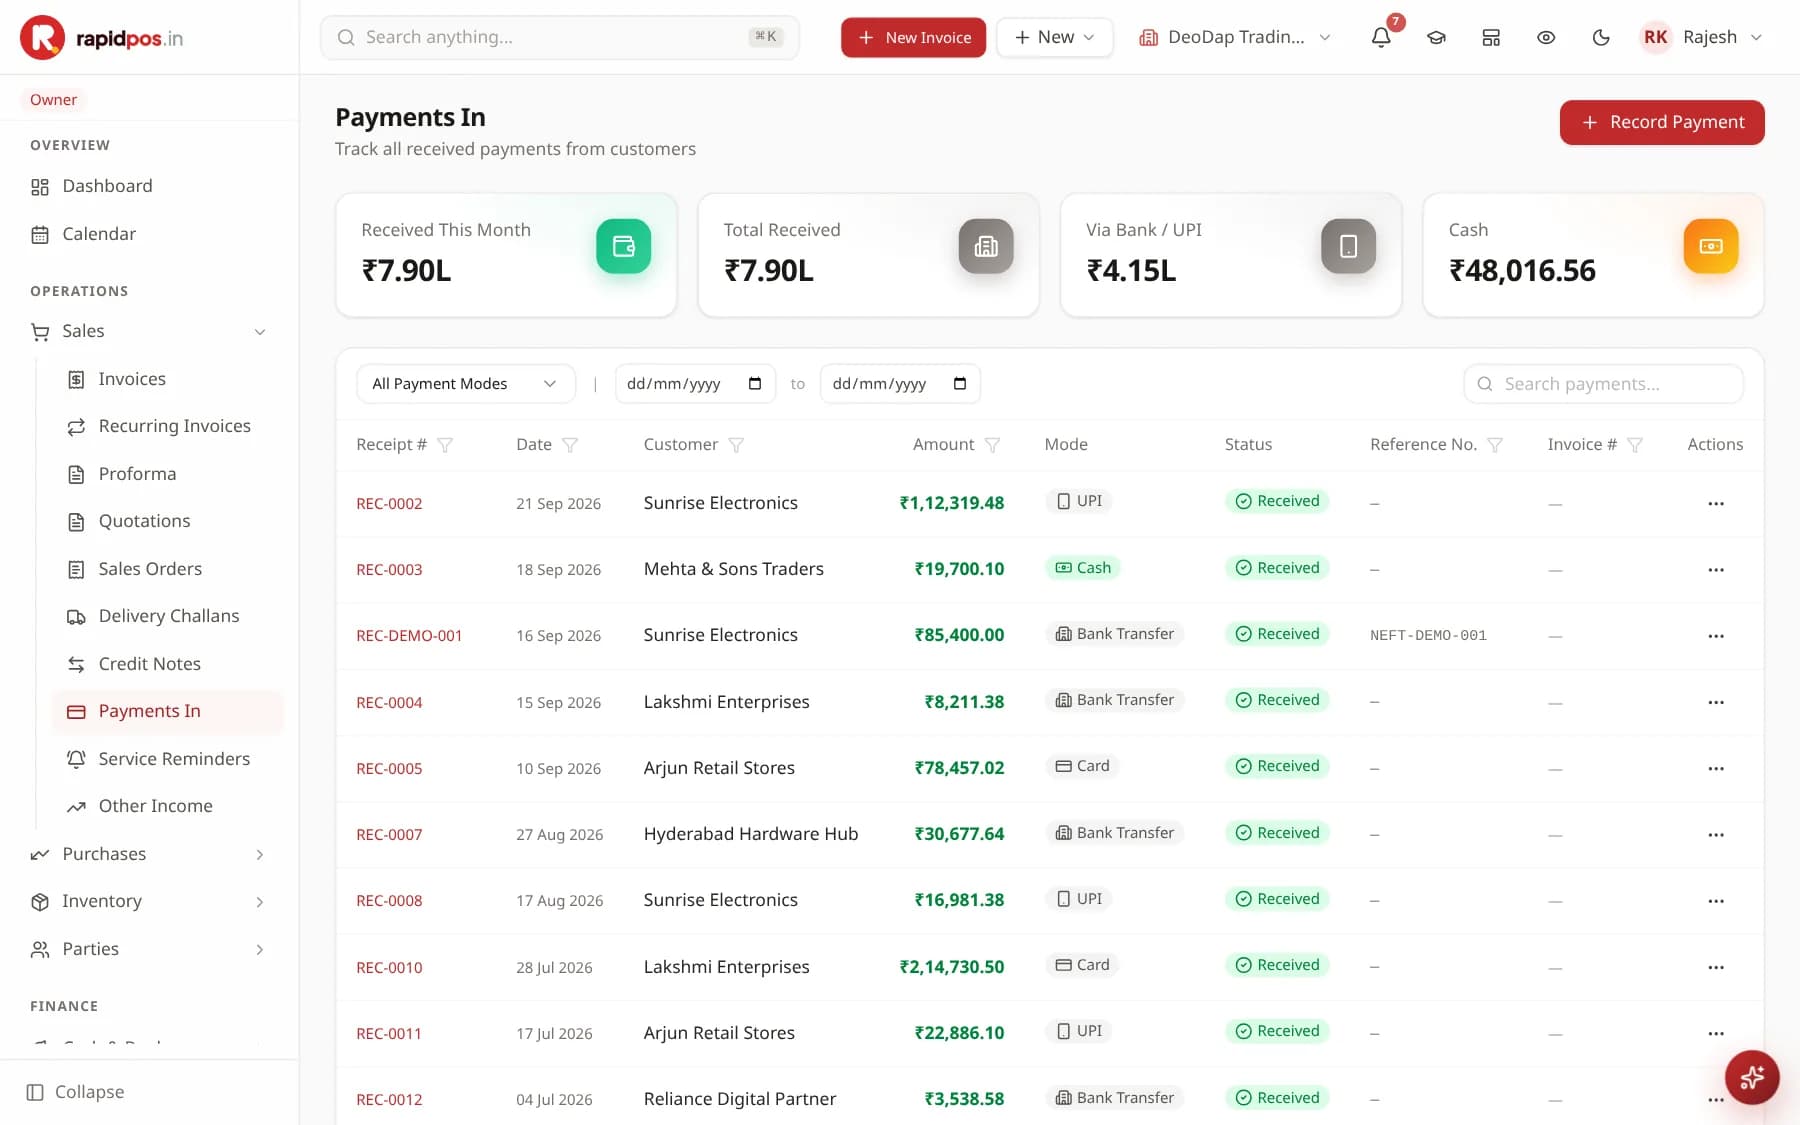Open the Amount column filter icon
The image size is (1800, 1125).
click(x=992, y=445)
